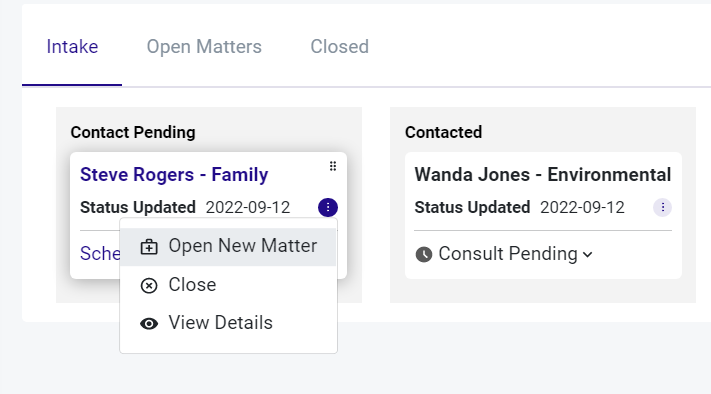Click the briefcase icon beside Open New Matter

click(149, 247)
